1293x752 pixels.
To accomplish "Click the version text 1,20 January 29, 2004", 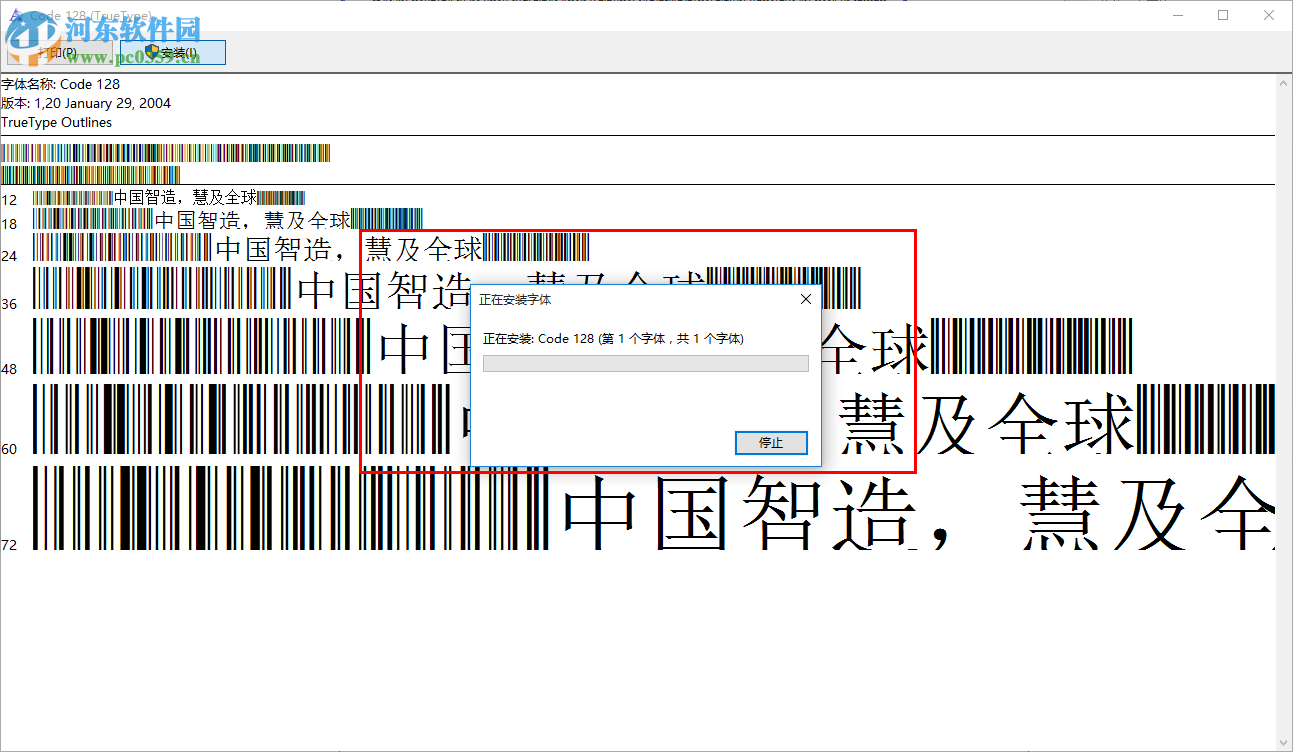I will [87, 103].
